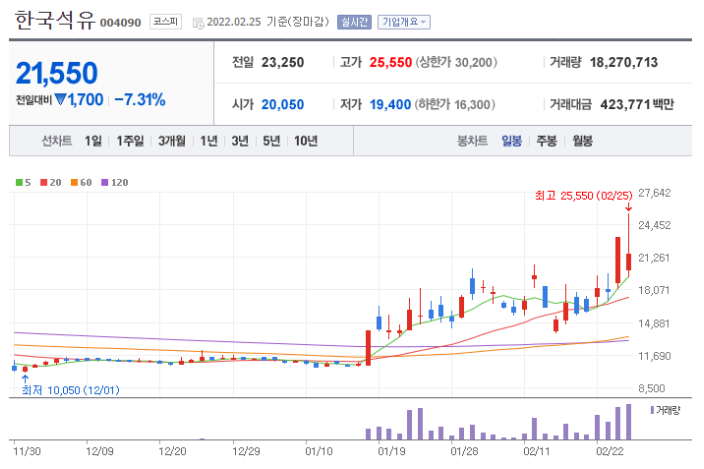The height and width of the screenshot is (469, 704).
Task: Select the 5년 line chart period
Action: pyautogui.click(x=271, y=141)
